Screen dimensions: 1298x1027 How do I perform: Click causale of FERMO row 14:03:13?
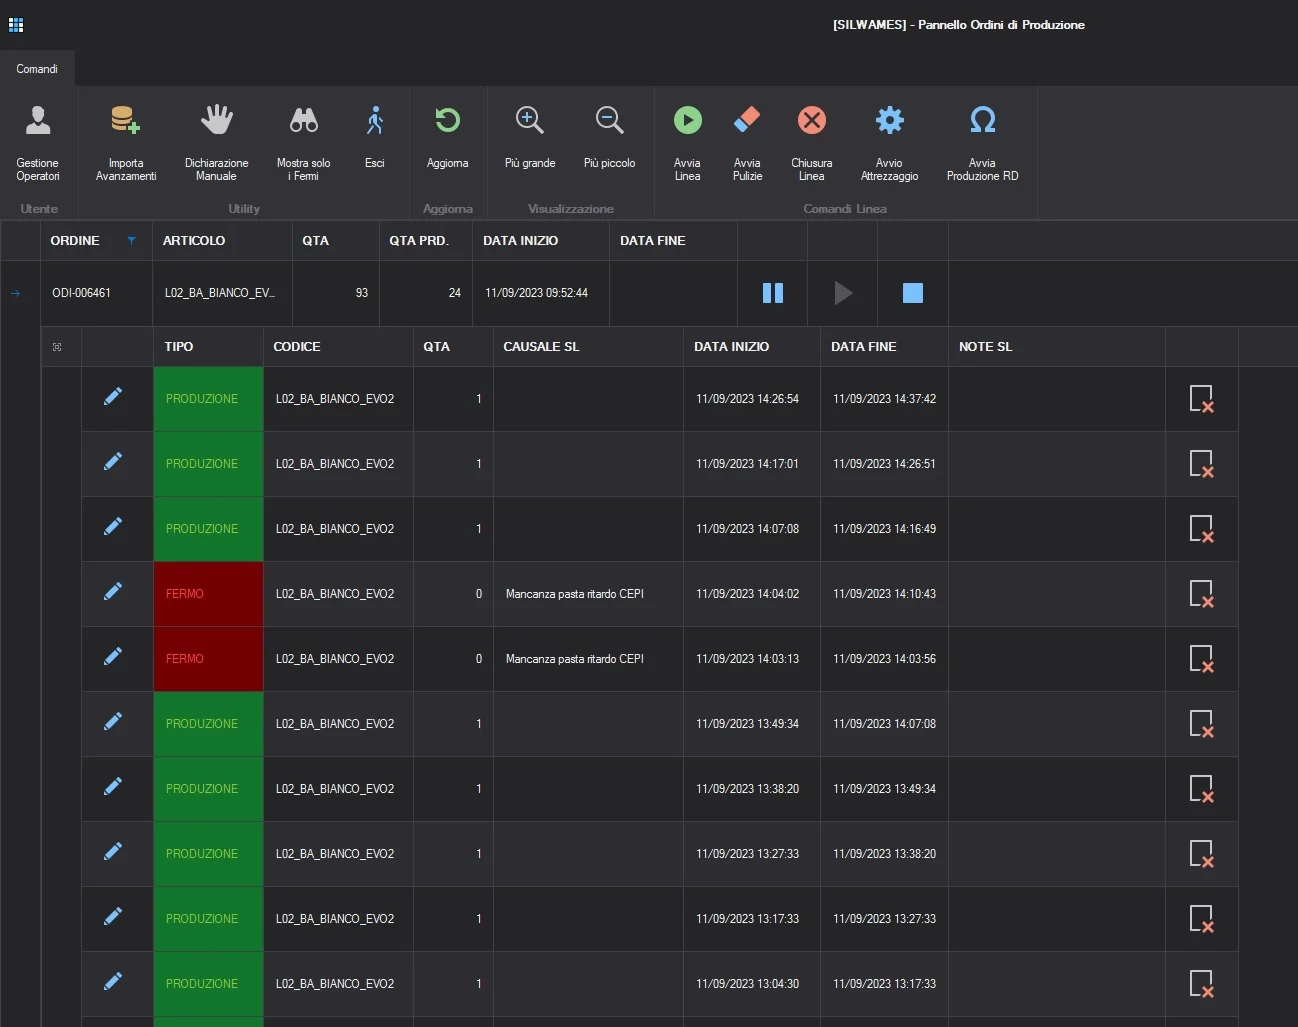point(588,659)
